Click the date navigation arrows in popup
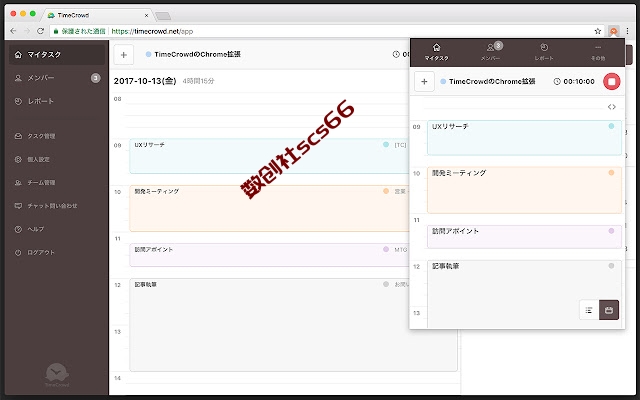 pos(611,107)
